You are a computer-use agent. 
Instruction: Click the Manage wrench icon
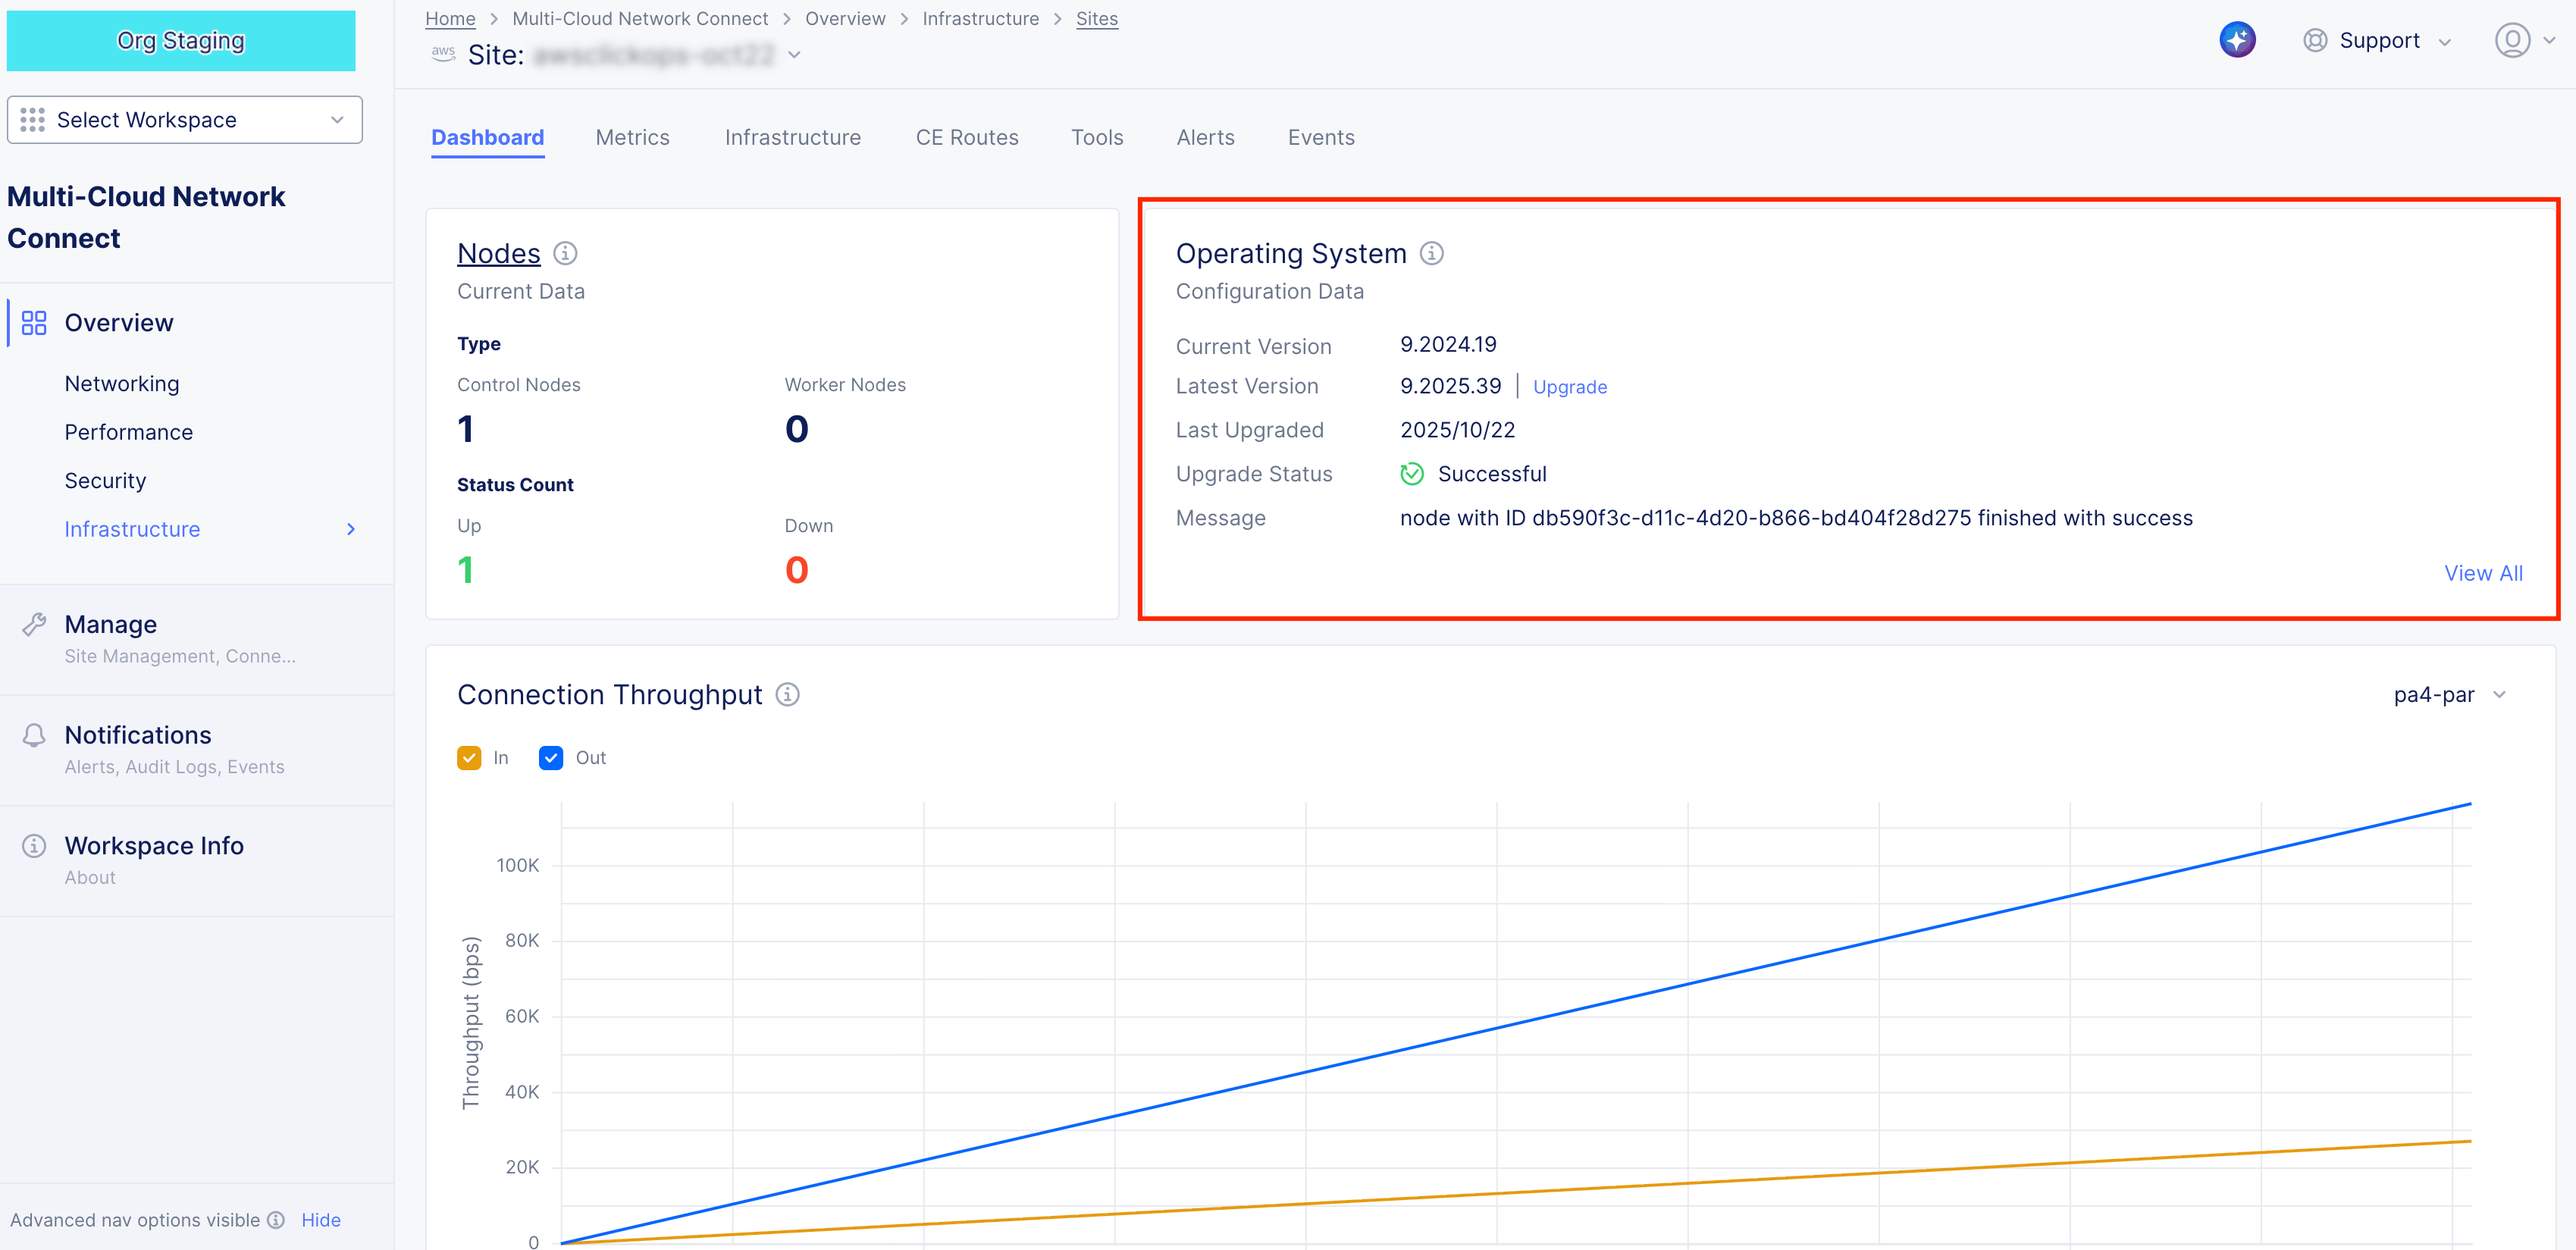(x=34, y=625)
